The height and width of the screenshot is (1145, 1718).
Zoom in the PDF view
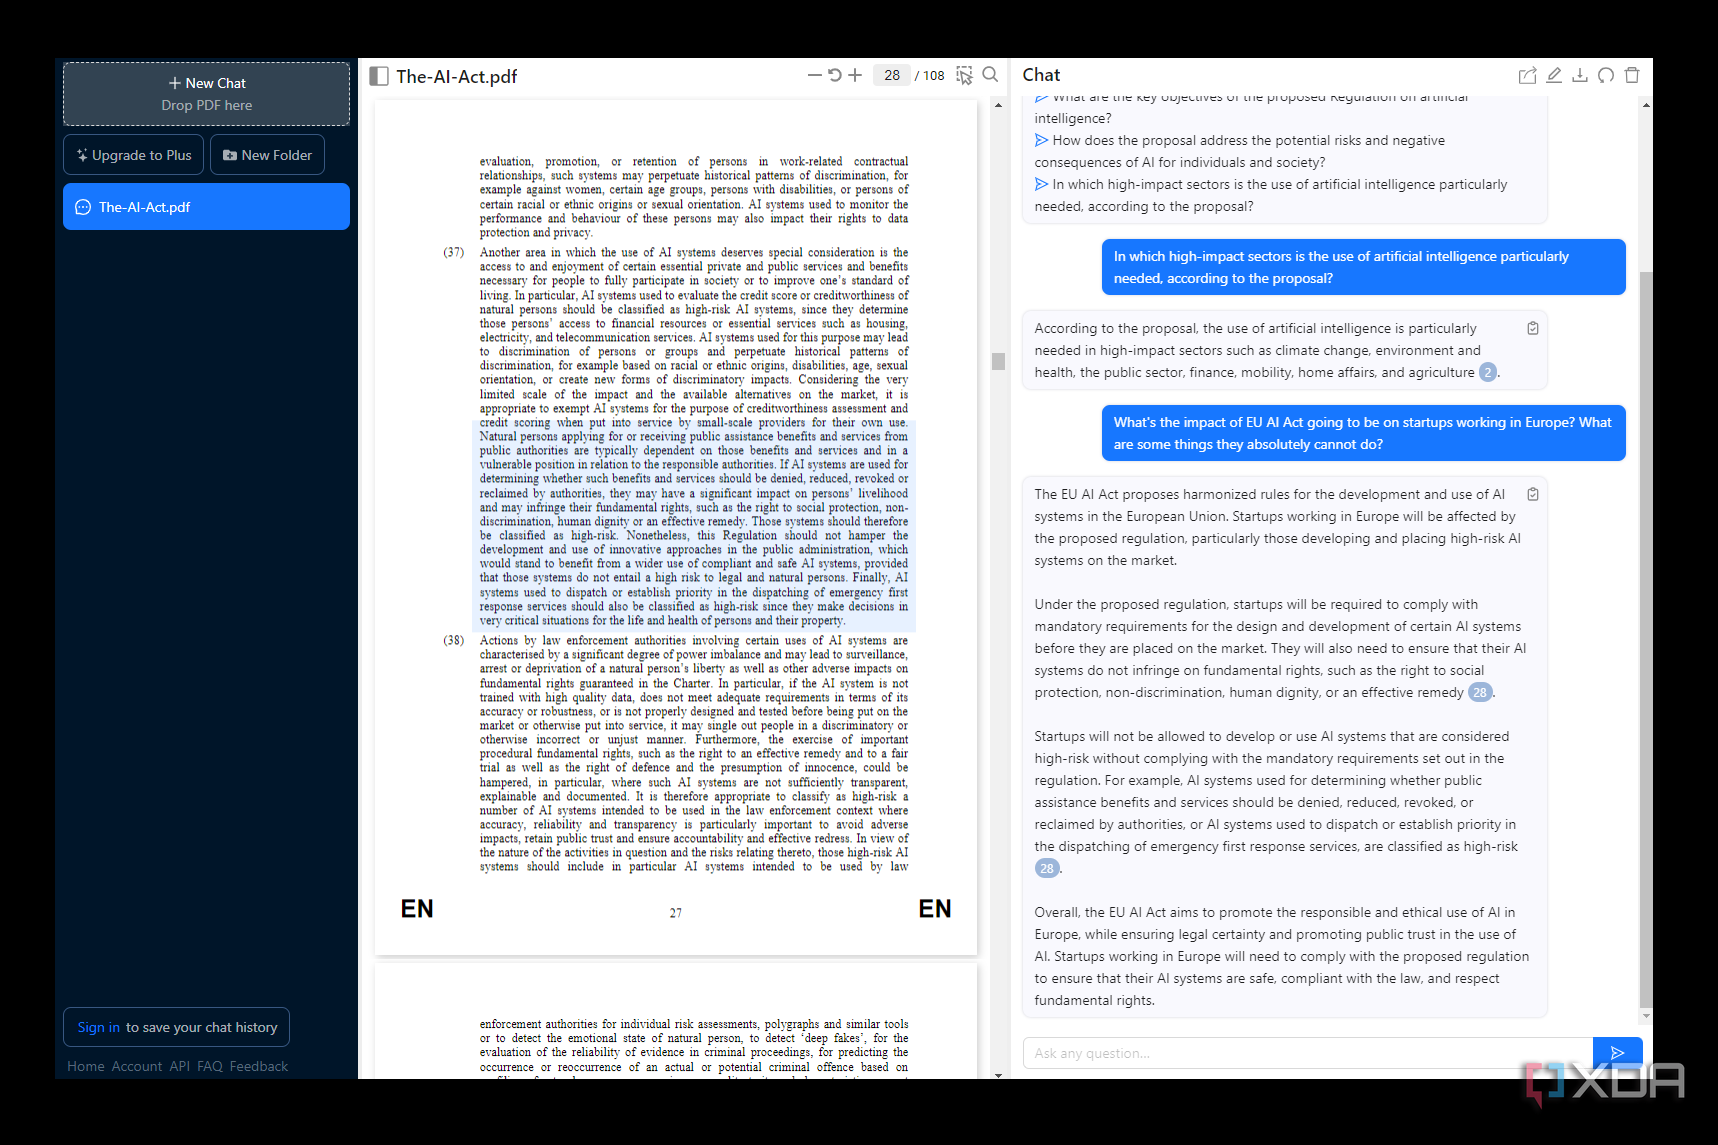click(x=855, y=75)
